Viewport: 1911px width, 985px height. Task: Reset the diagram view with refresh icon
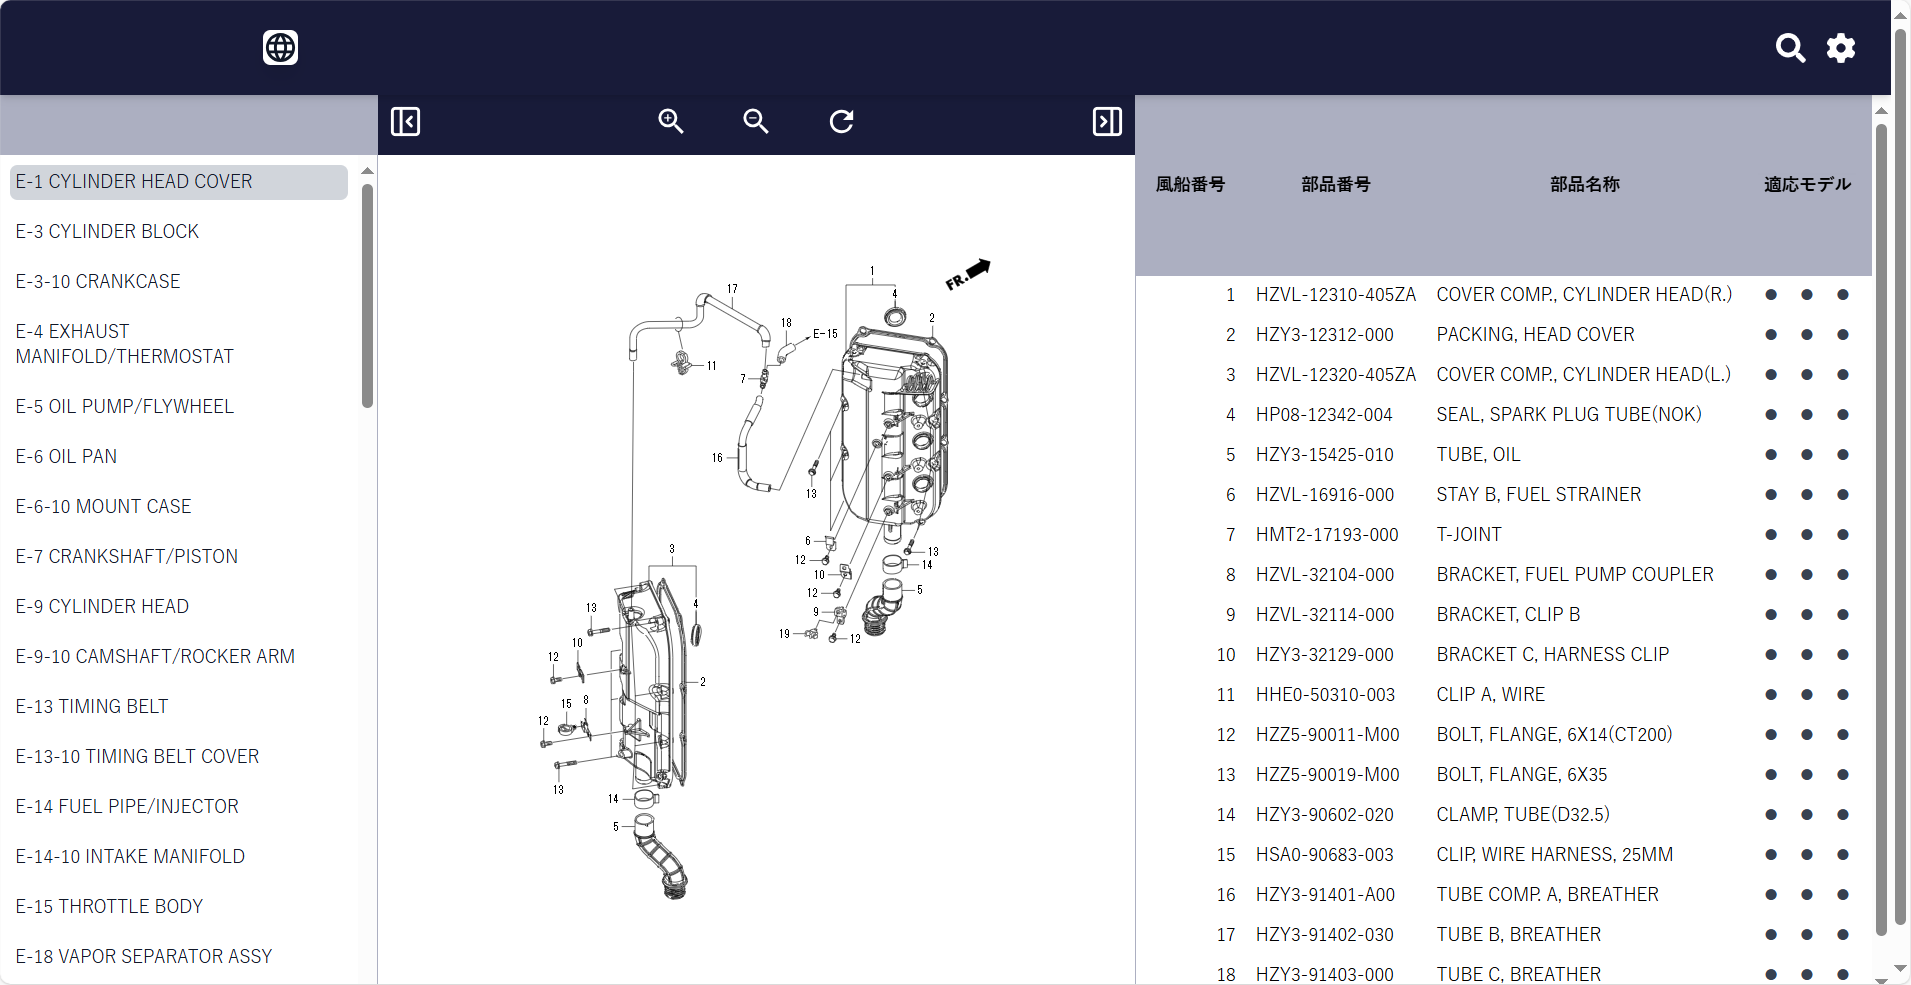841,122
